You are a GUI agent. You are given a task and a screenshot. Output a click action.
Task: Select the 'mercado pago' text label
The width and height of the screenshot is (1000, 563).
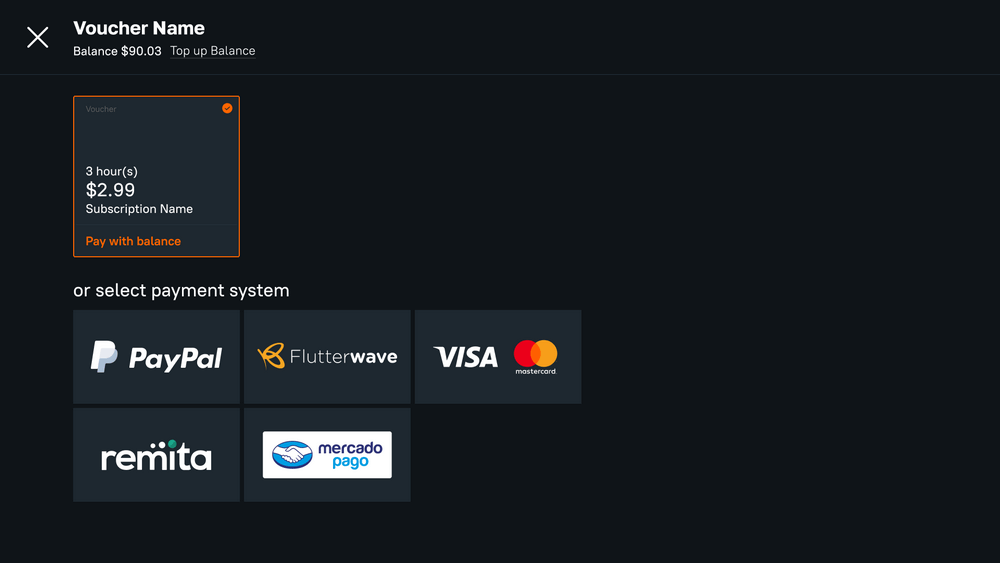[350, 455]
